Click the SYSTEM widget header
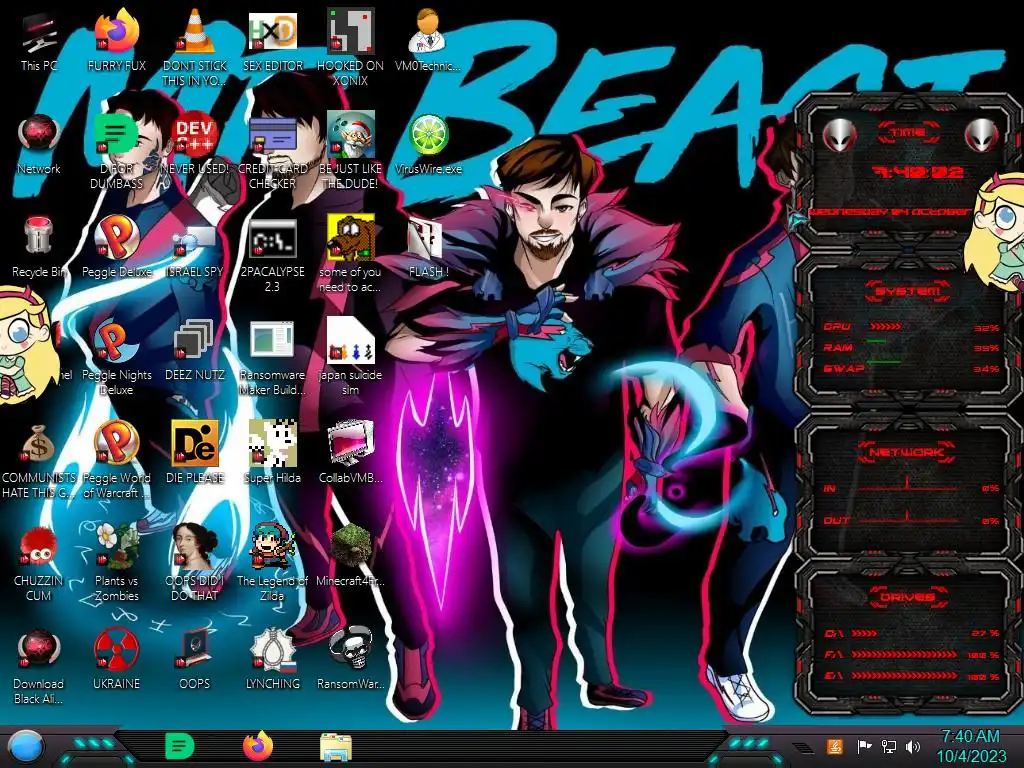Viewport: 1024px width, 768px height. tap(908, 291)
